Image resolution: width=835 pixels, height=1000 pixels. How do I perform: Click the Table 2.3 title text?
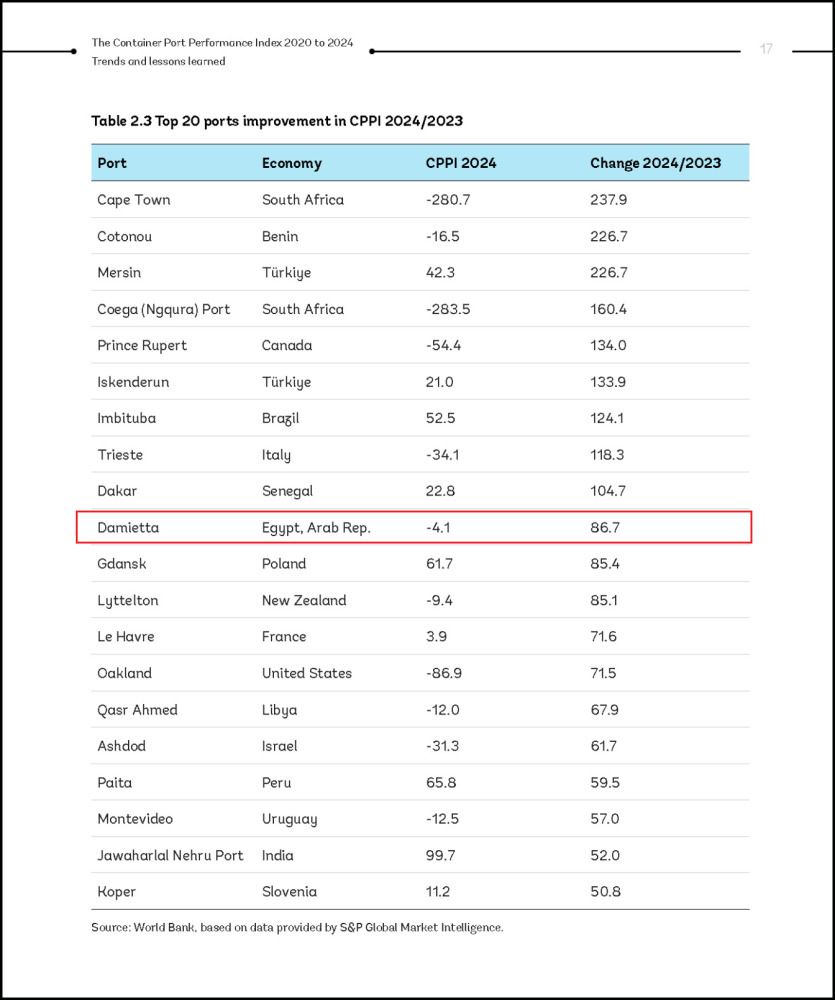click(277, 121)
